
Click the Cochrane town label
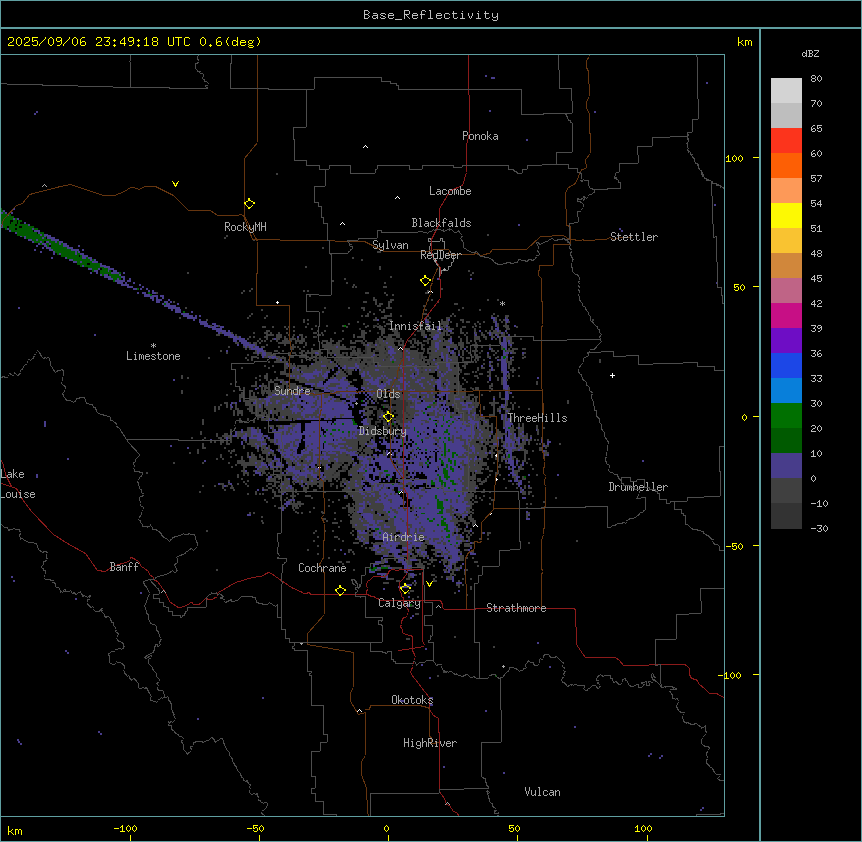(x=322, y=568)
